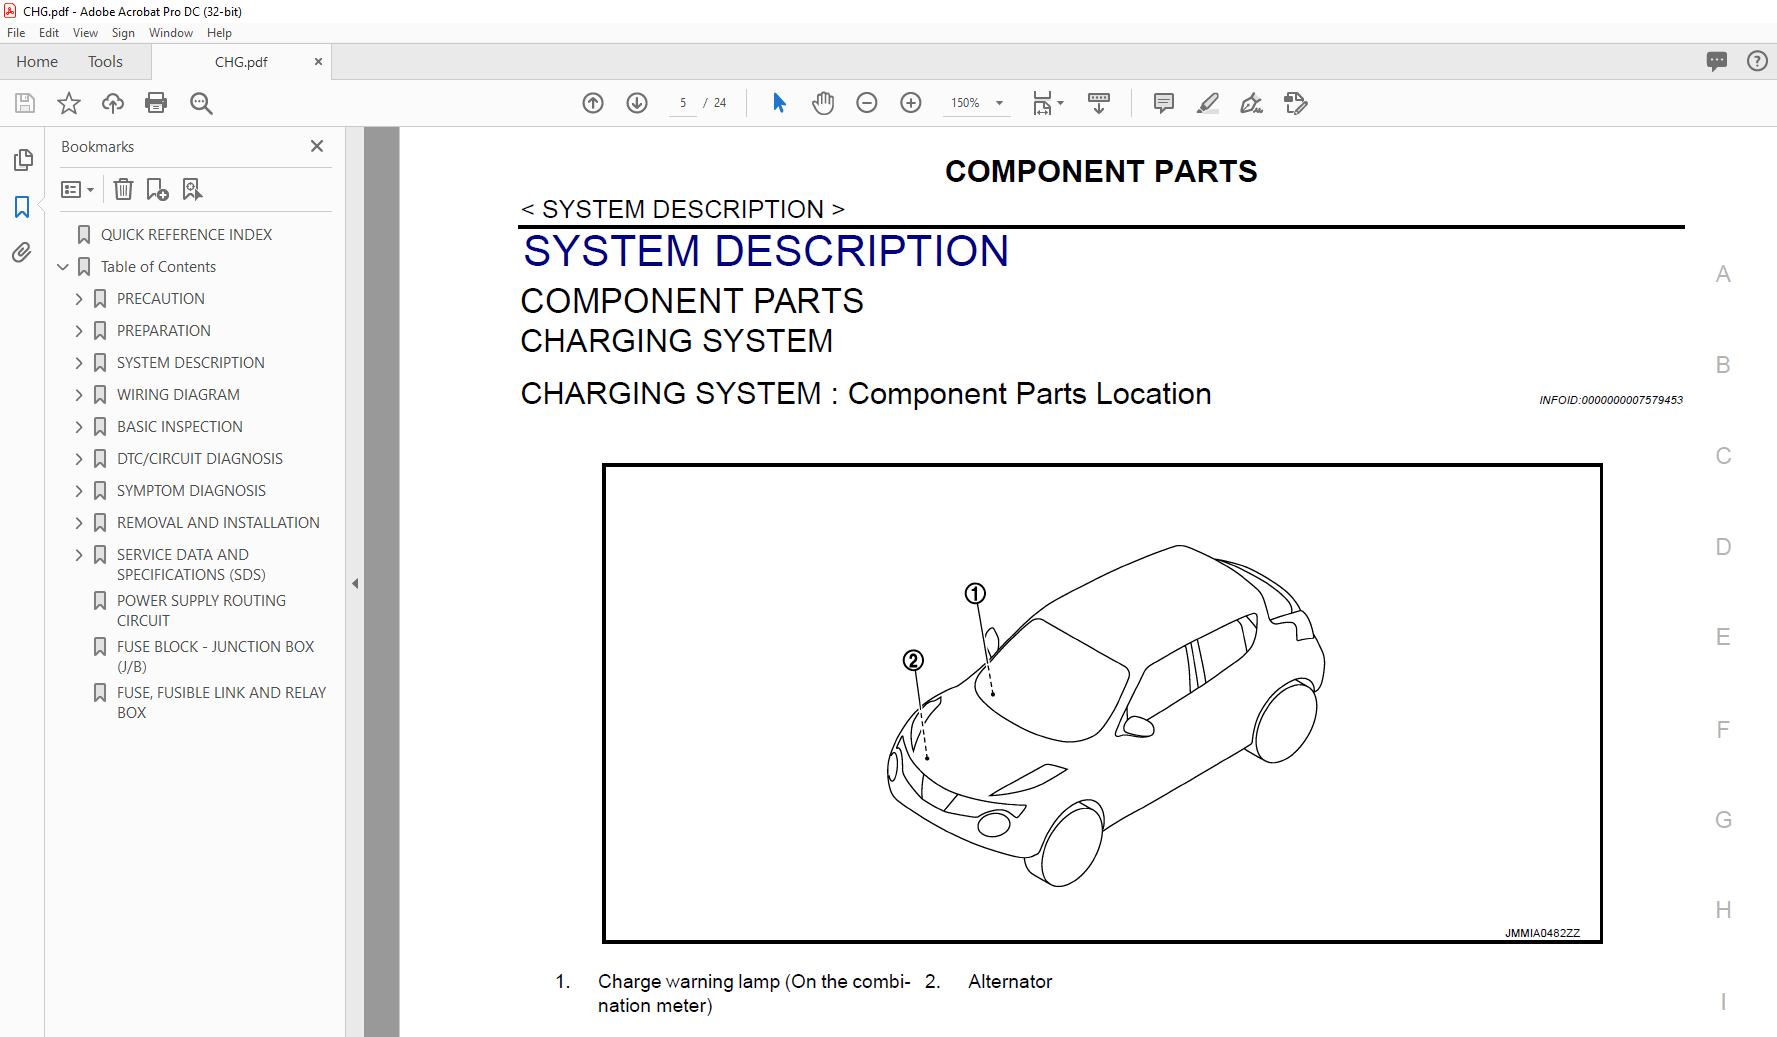Open the View menu
This screenshot has height=1037, width=1777.
(85, 33)
